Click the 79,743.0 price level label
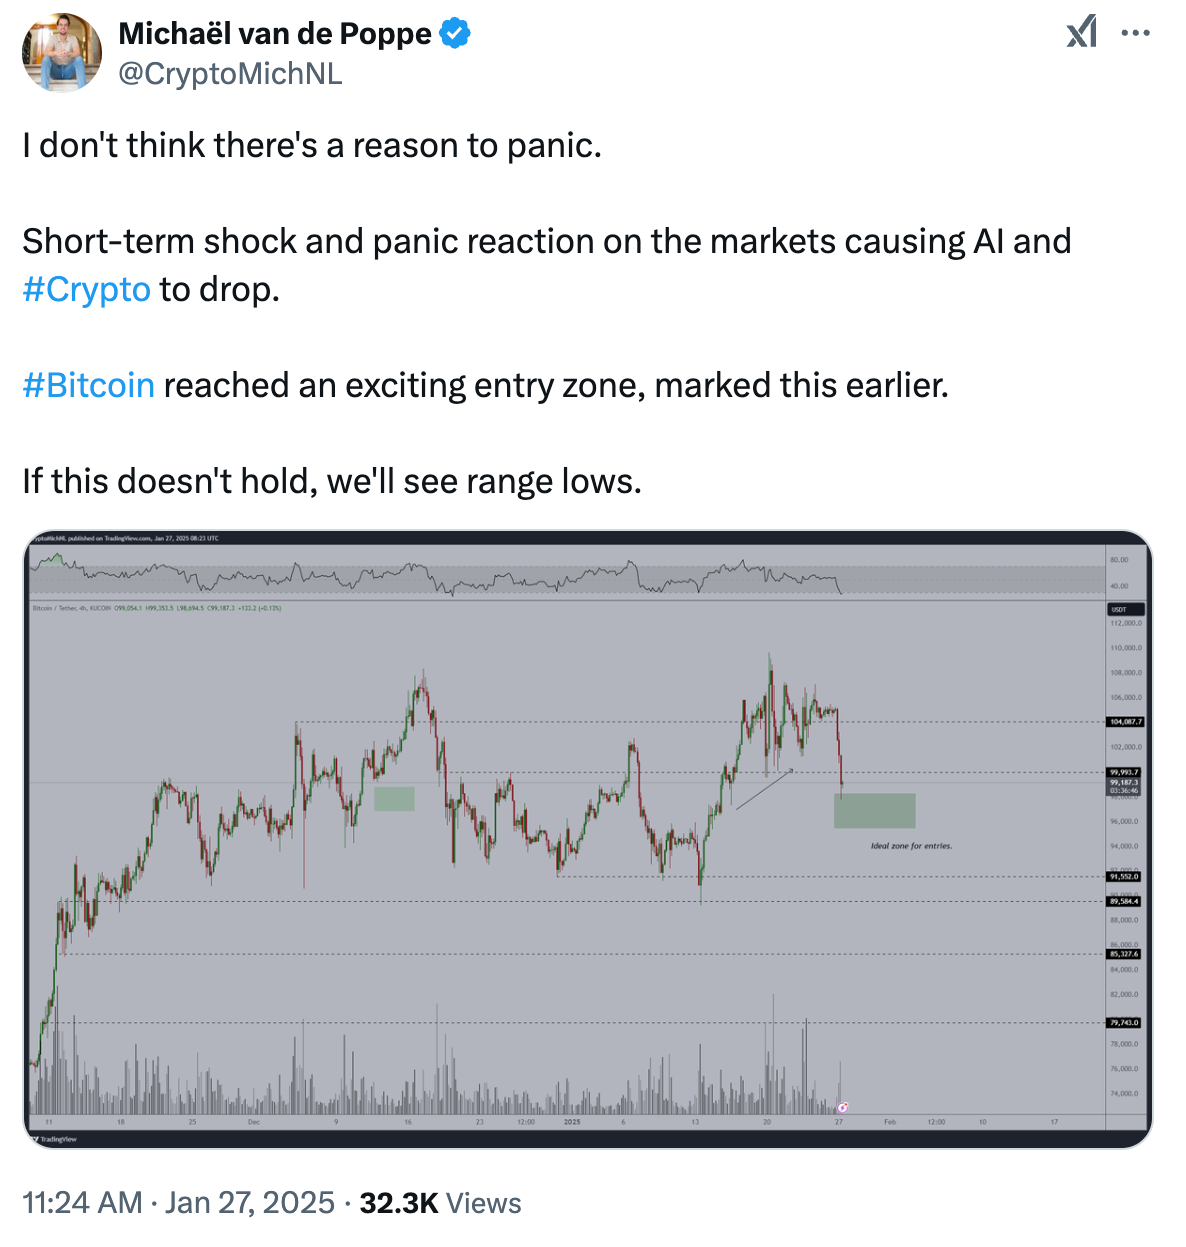 coord(1124,1022)
